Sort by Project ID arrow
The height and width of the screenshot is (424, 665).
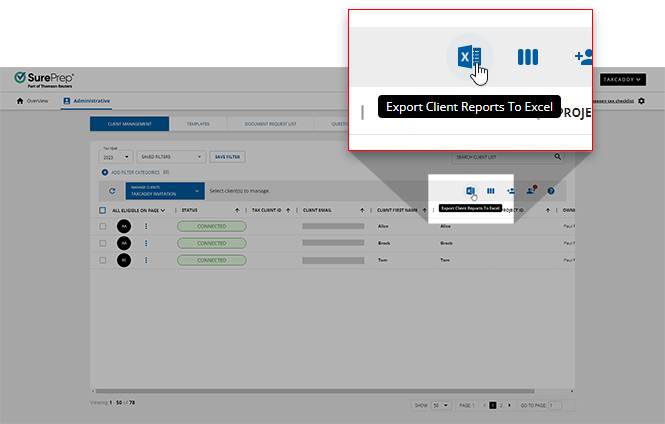(x=548, y=210)
